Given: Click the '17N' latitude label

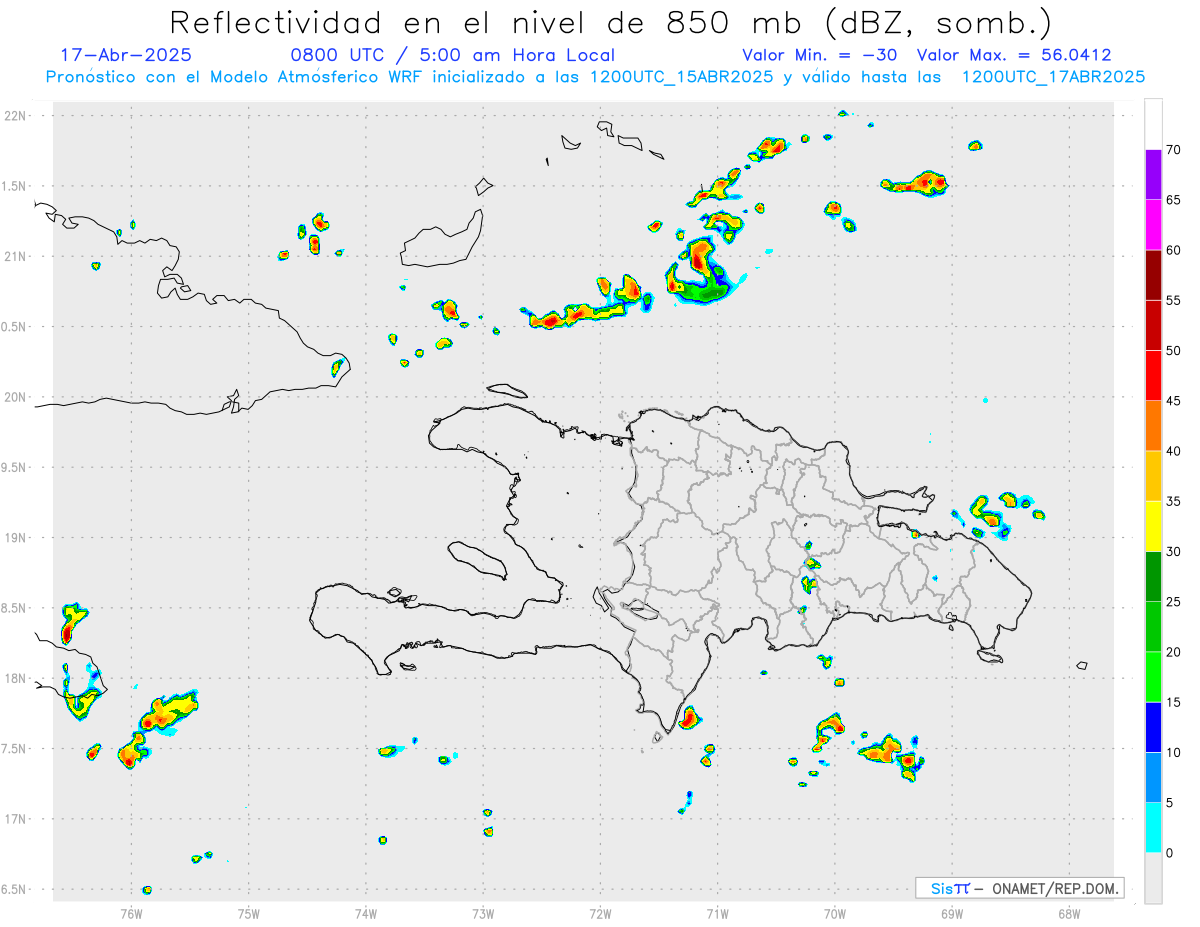Looking at the screenshot, I should coord(16,819).
